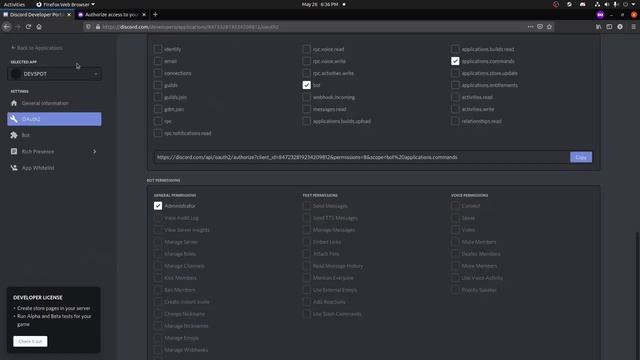
Task: Open a new tab with the plus icon
Action: coord(155,14)
